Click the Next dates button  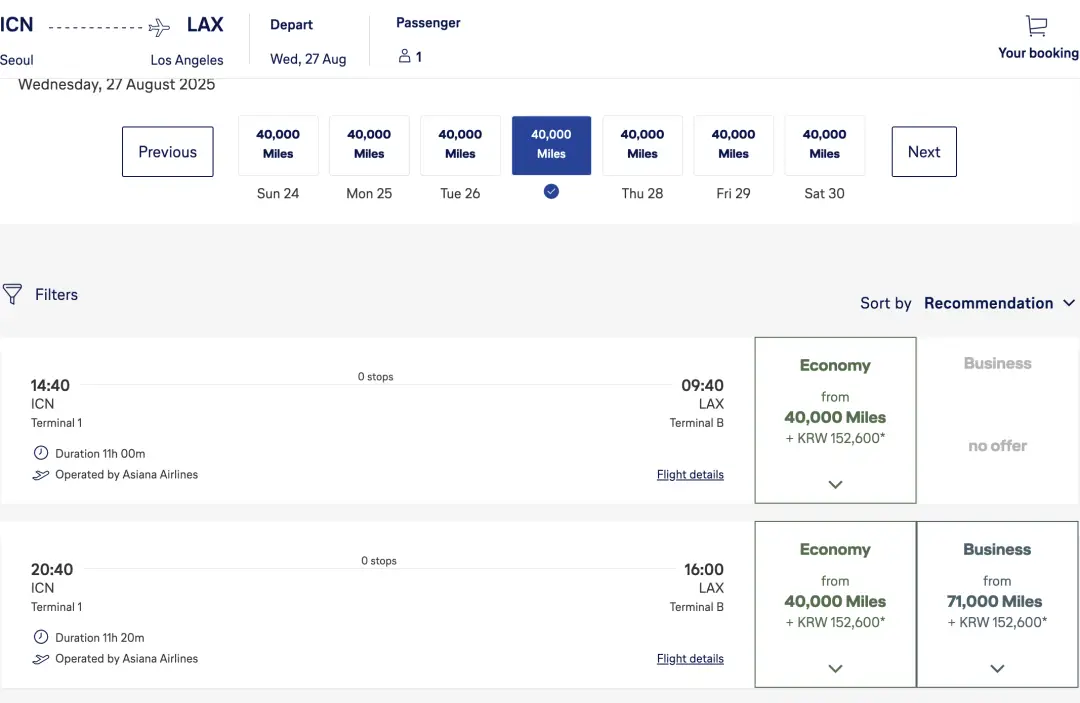pyautogui.click(x=924, y=152)
